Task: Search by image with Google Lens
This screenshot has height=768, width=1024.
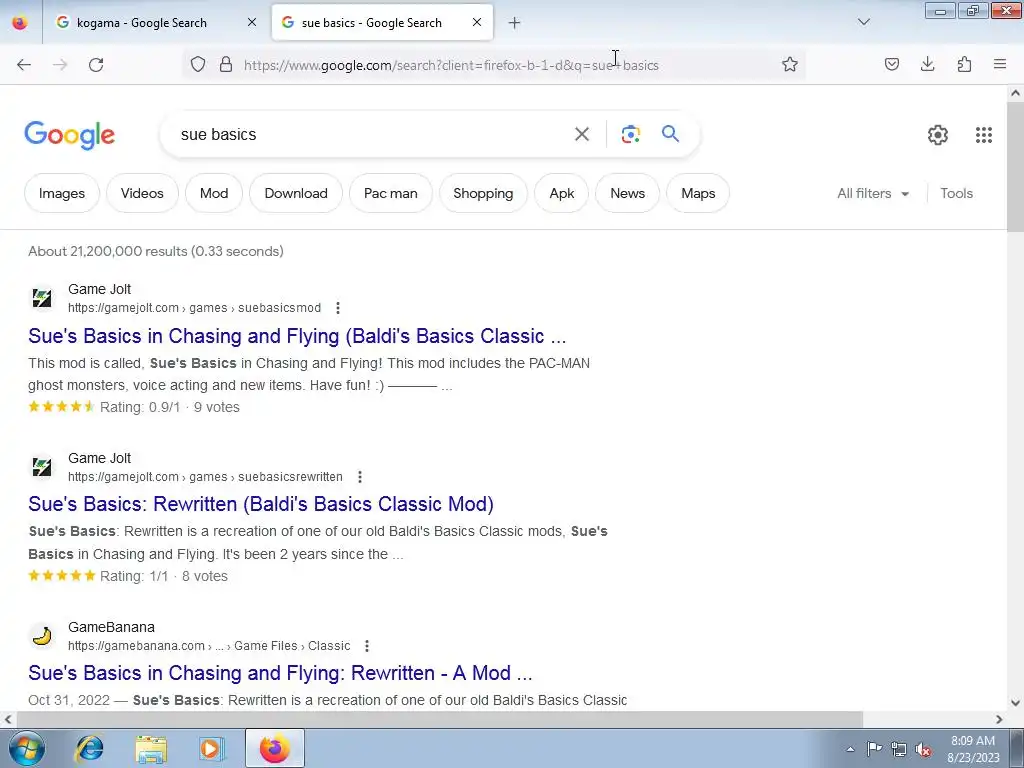Action: coord(630,135)
